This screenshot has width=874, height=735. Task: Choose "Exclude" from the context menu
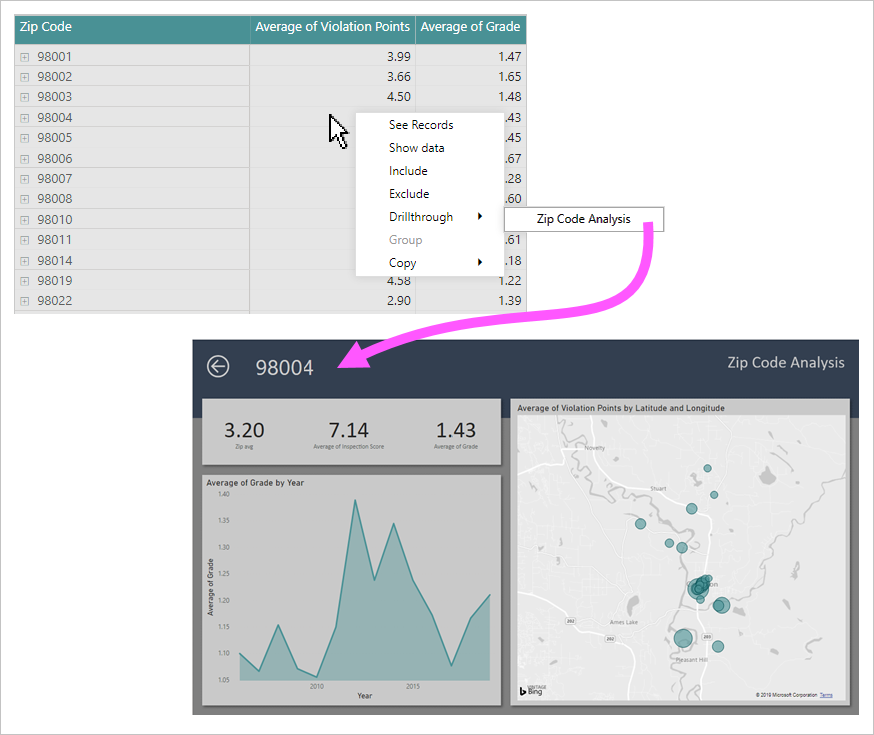pyautogui.click(x=408, y=193)
